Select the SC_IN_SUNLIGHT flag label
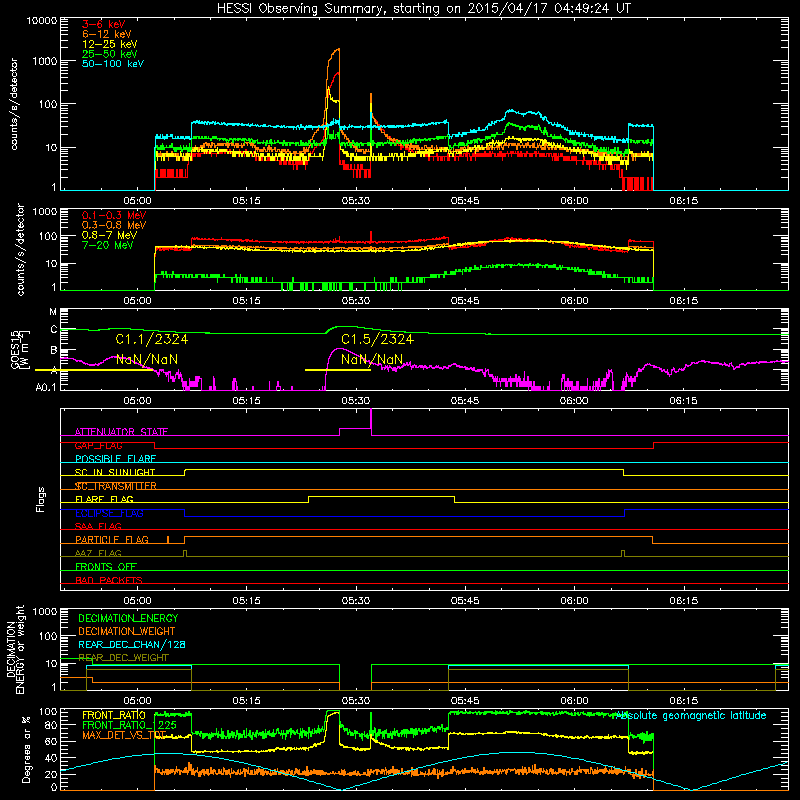800x800 pixels. [x=115, y=472]
